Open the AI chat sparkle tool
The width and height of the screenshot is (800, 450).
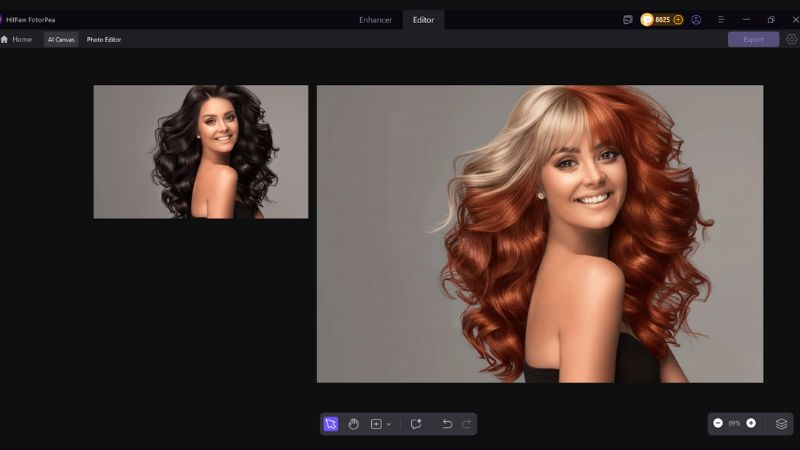coord(416,424)
